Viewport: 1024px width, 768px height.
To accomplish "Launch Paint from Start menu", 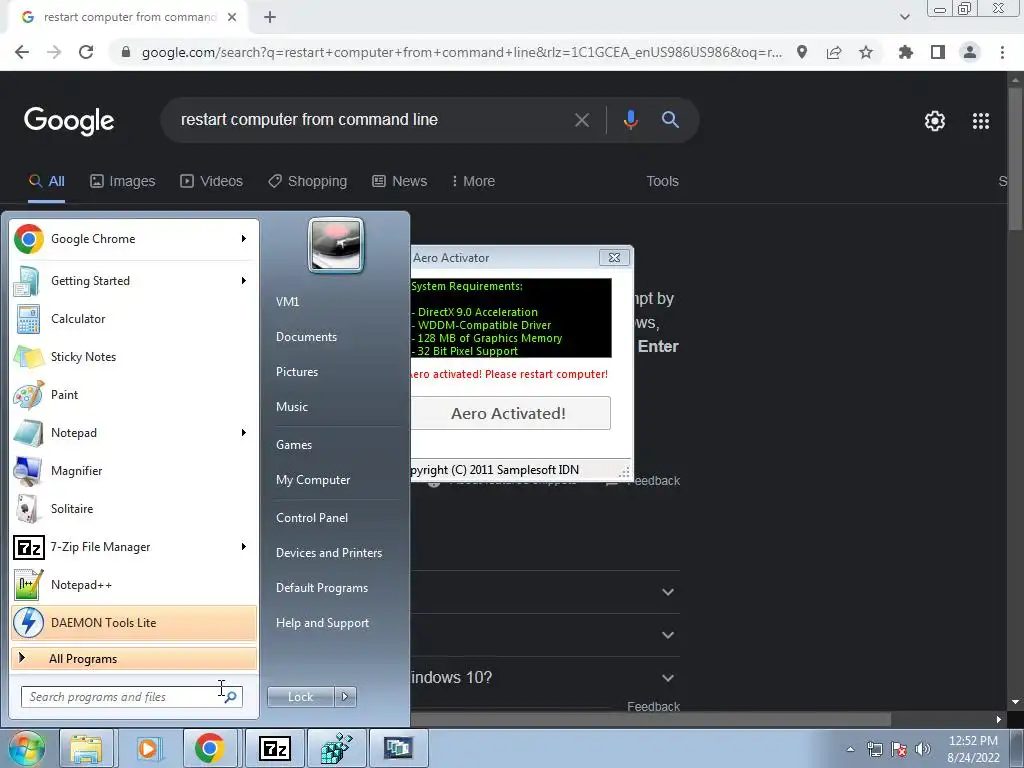I will pyautogui.click(x=134, y=394).
